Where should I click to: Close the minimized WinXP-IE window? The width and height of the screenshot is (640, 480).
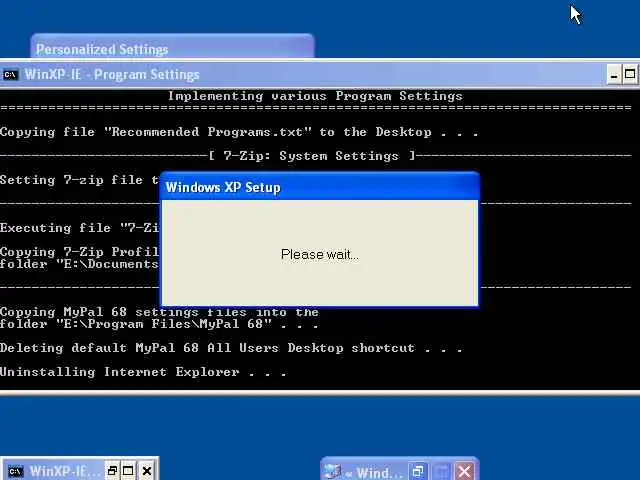point(147,471)
